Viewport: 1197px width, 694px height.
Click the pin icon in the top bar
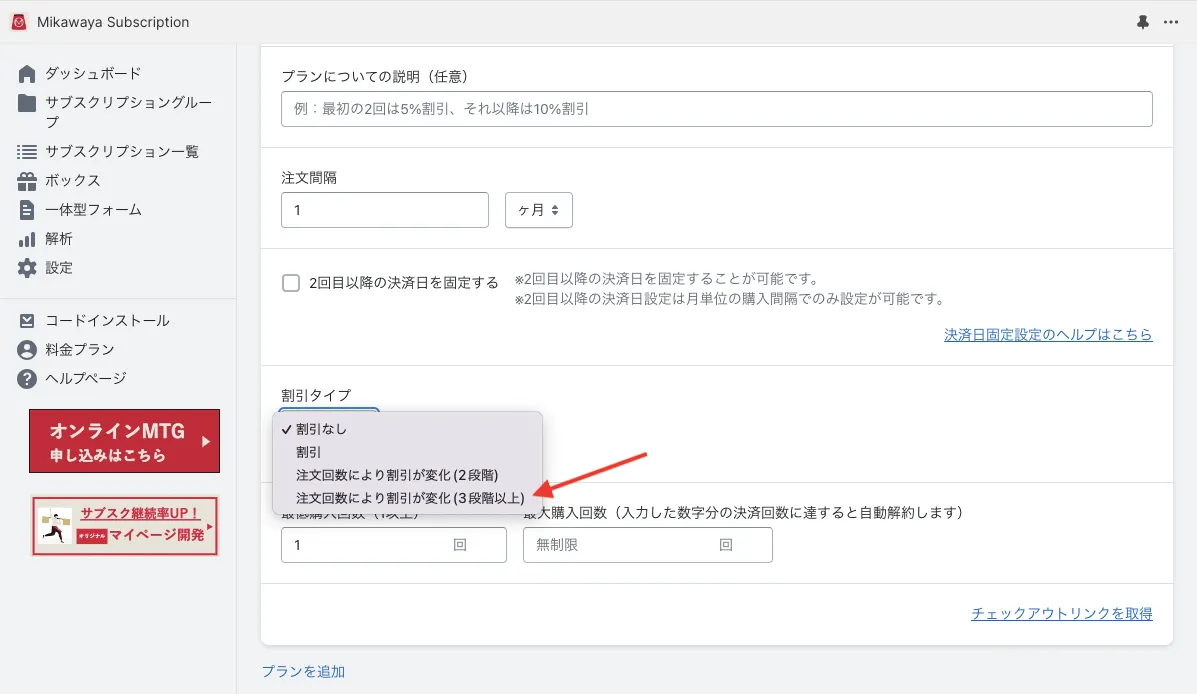tap(1143, 22)
